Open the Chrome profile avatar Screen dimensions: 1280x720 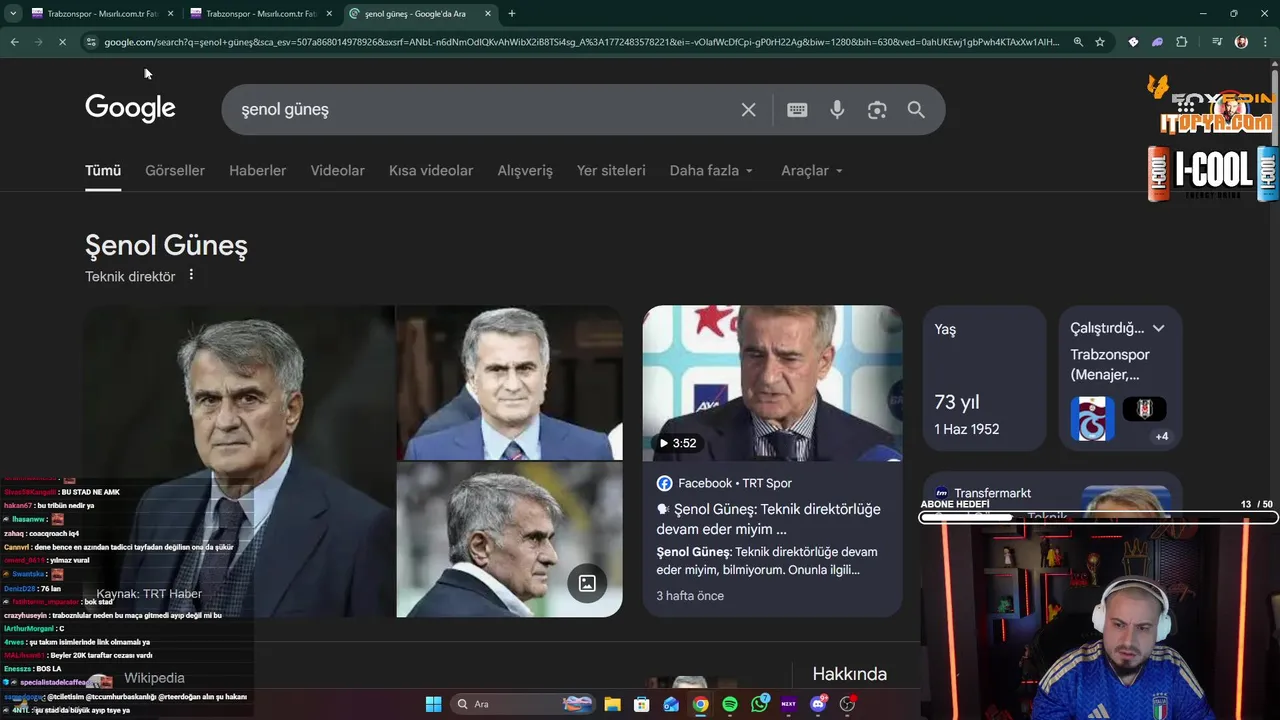tap(1241, 42)
